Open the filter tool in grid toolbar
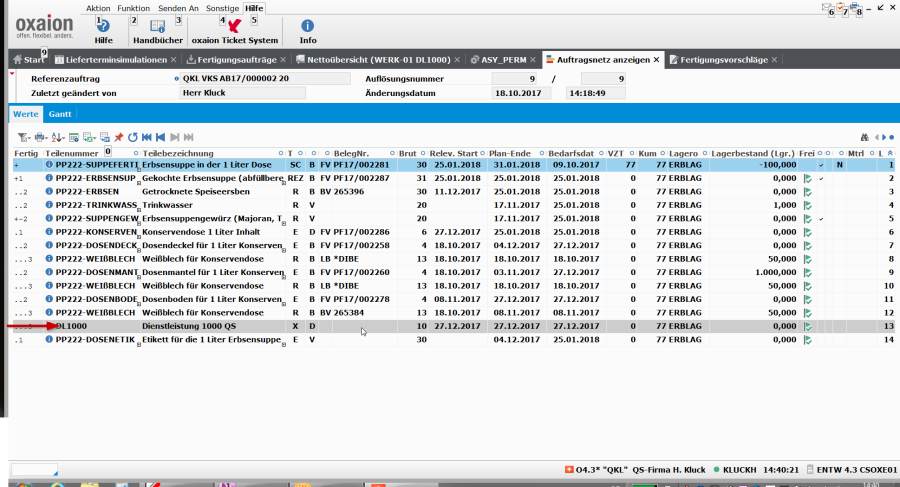 click(x=24, y=137)
